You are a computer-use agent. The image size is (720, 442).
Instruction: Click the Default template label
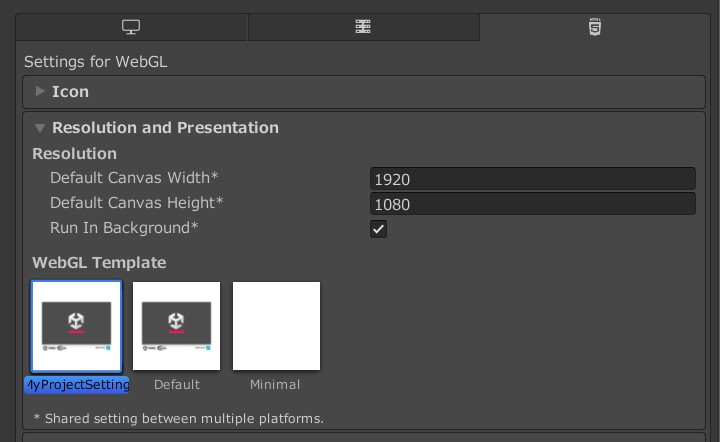click(x=177, y=385)
